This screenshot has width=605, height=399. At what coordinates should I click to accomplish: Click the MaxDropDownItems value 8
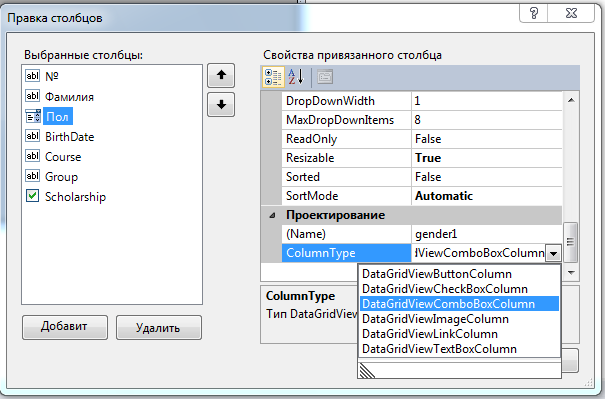point(487,120)
